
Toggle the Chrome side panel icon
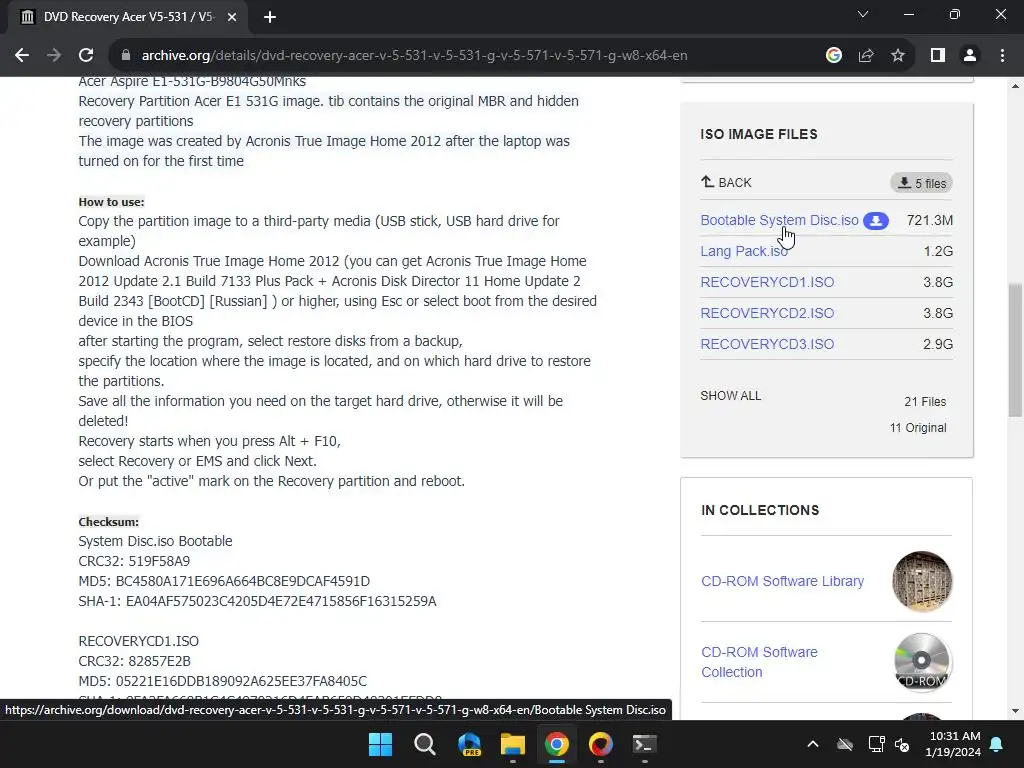938,56
